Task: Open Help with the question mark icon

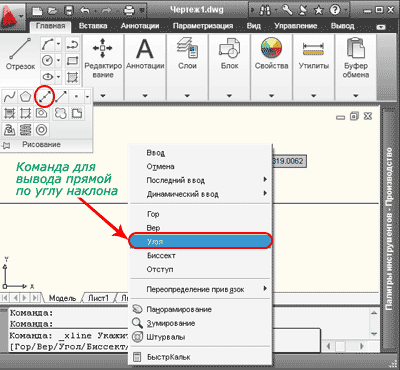Action: (335, 10)
